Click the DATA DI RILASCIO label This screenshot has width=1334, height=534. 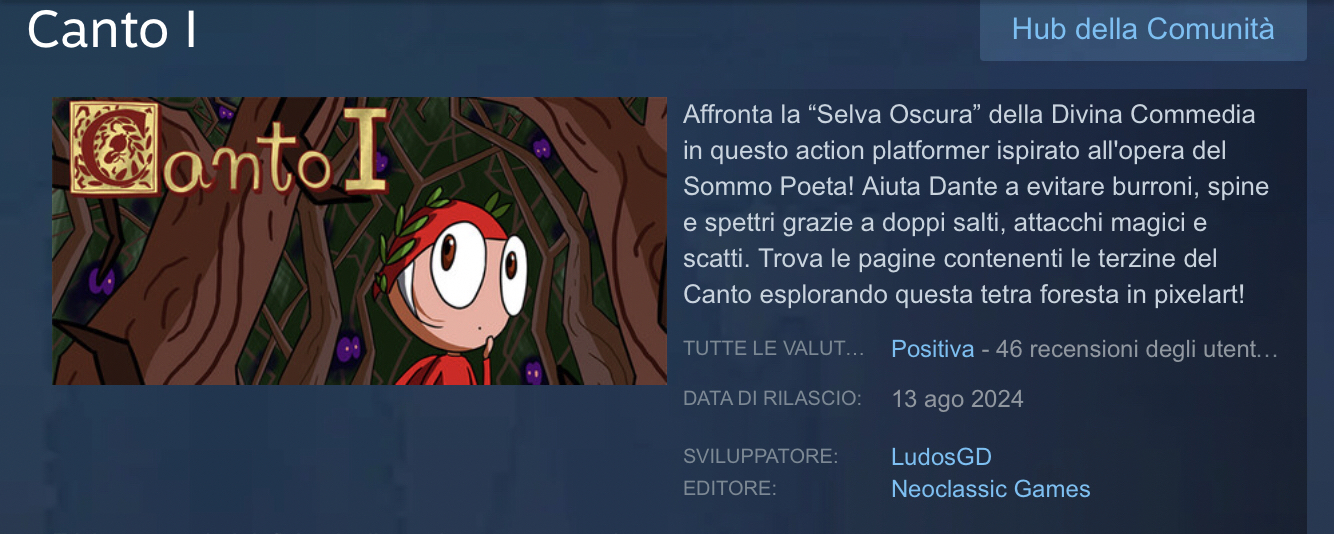(x=772, y=398)
